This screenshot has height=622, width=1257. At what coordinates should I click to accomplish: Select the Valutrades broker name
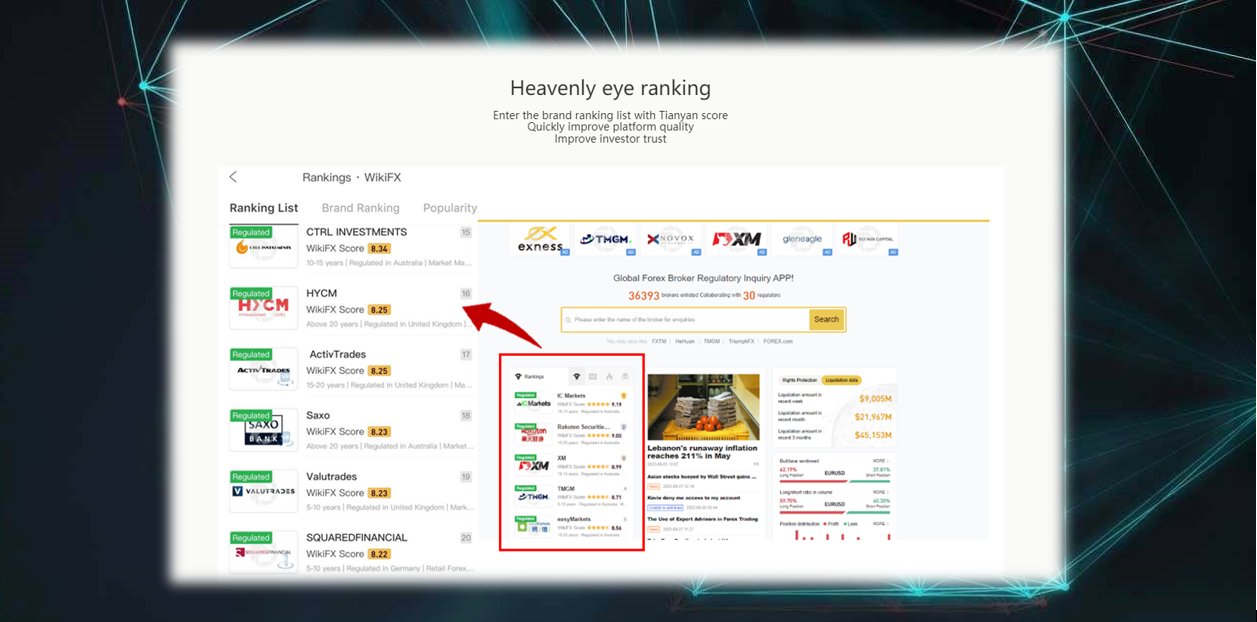point(331,476)
